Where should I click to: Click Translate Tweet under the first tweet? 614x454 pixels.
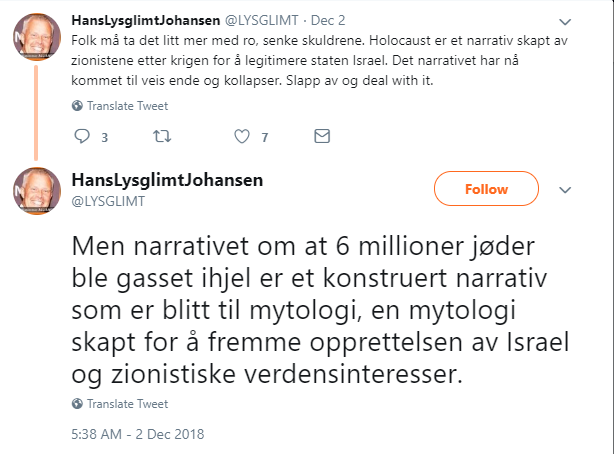pos(127,105)
